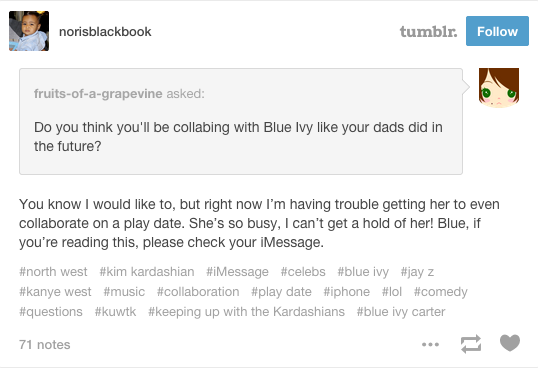Follow the norisblackbook blog

click(497, 31)
